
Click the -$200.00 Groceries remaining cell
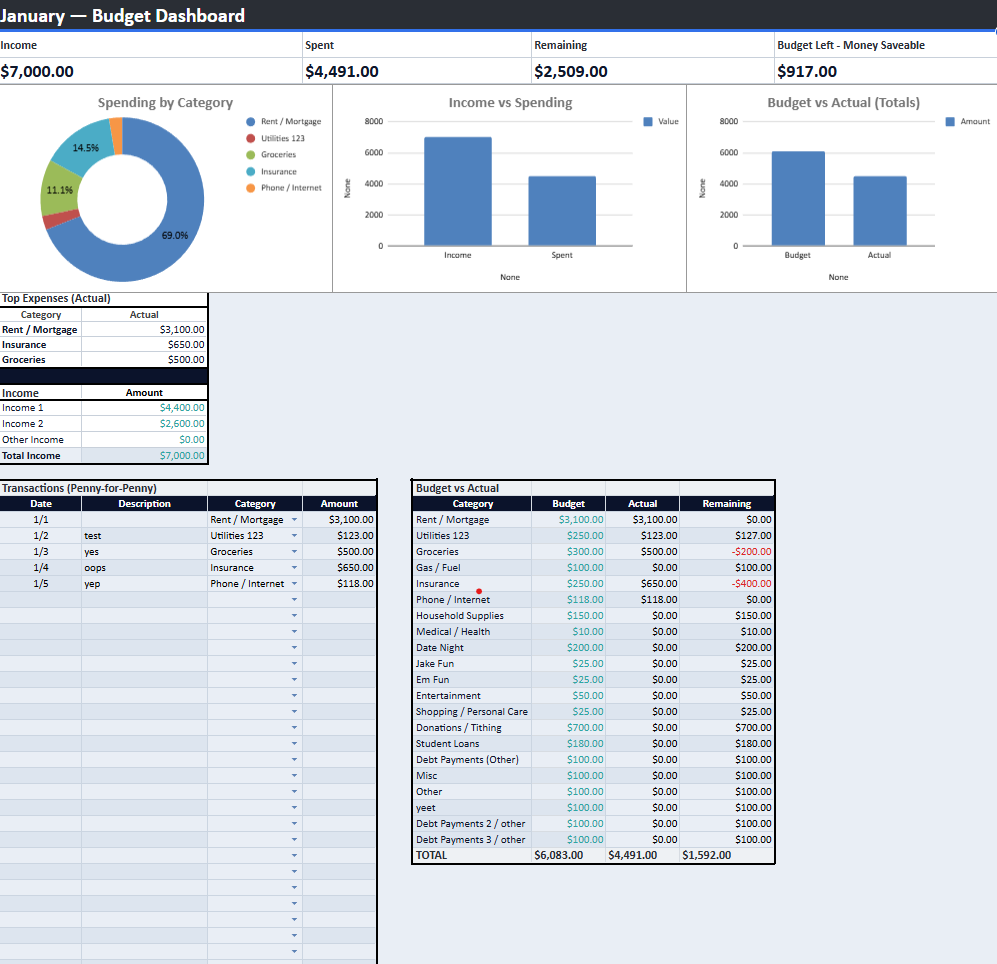point(727,551)
